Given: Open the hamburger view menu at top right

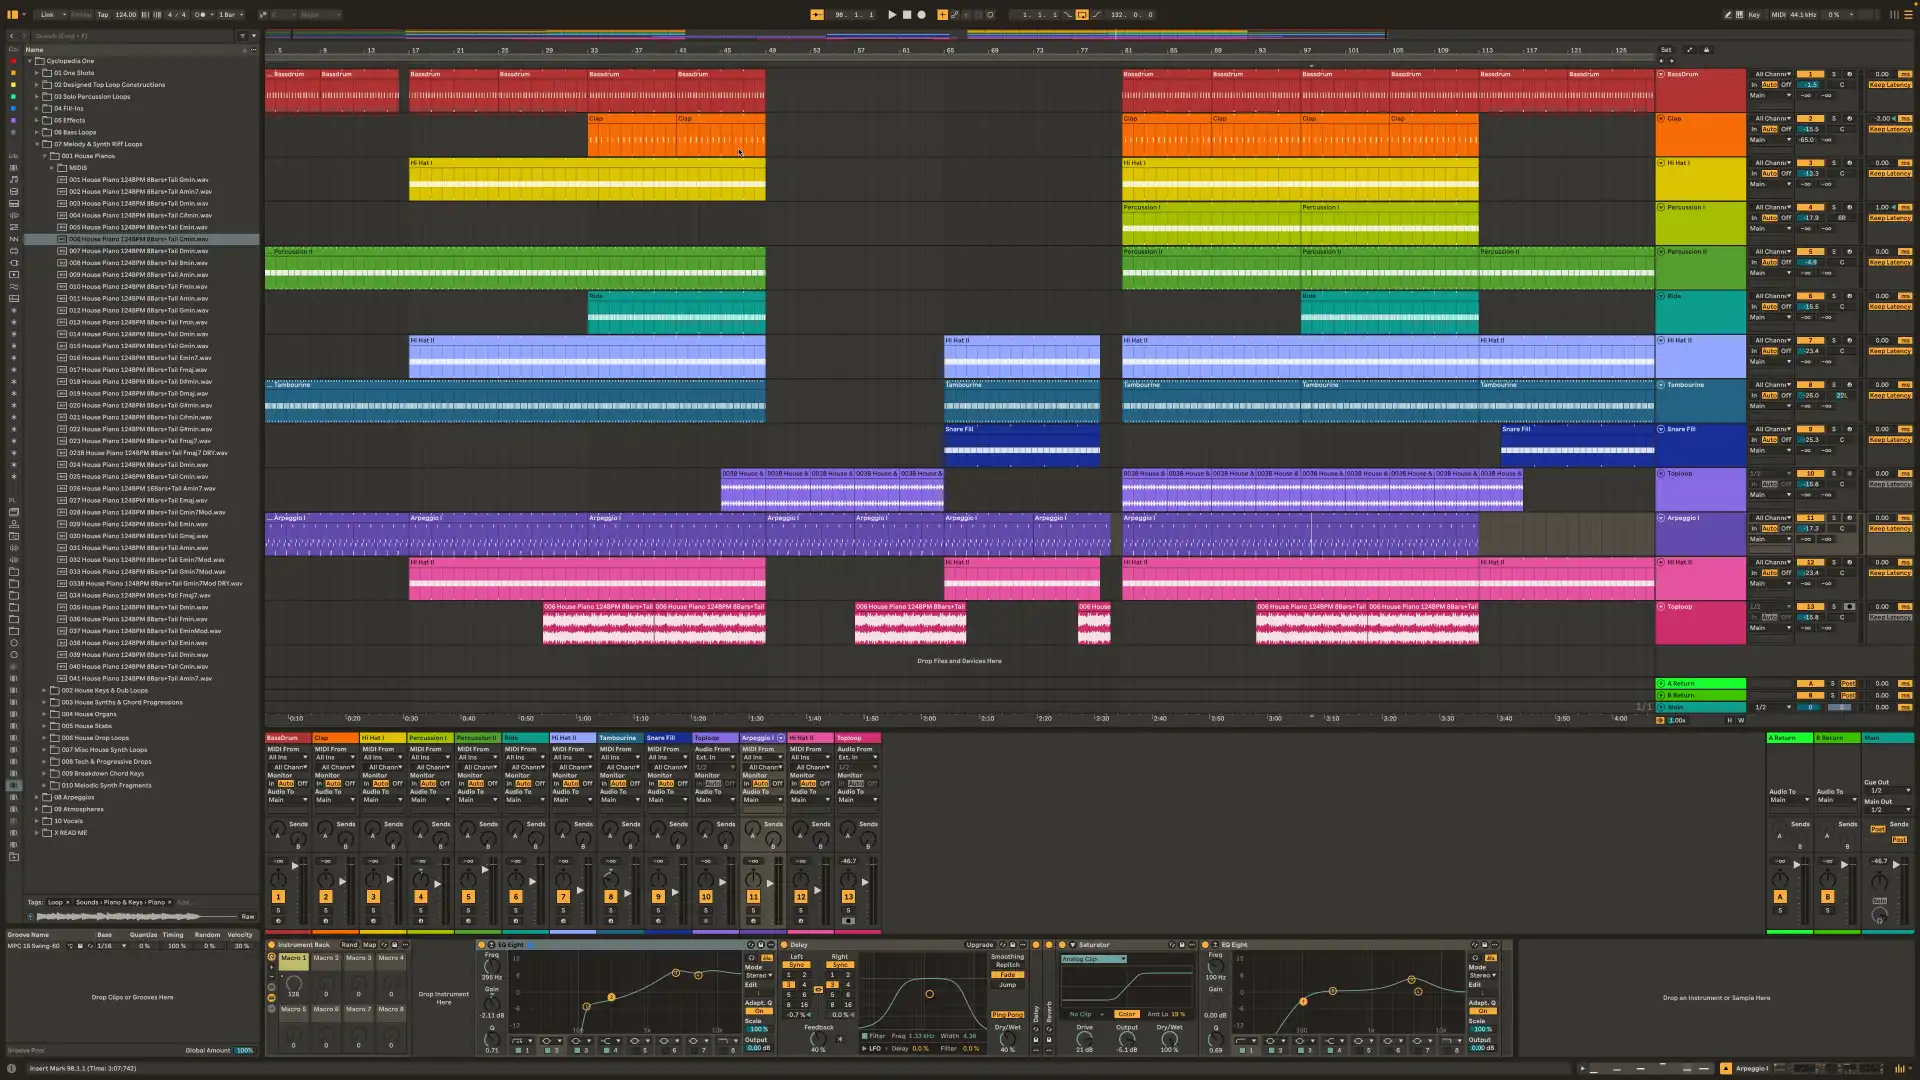Looking at the screenshot, I should (1908, 15).
